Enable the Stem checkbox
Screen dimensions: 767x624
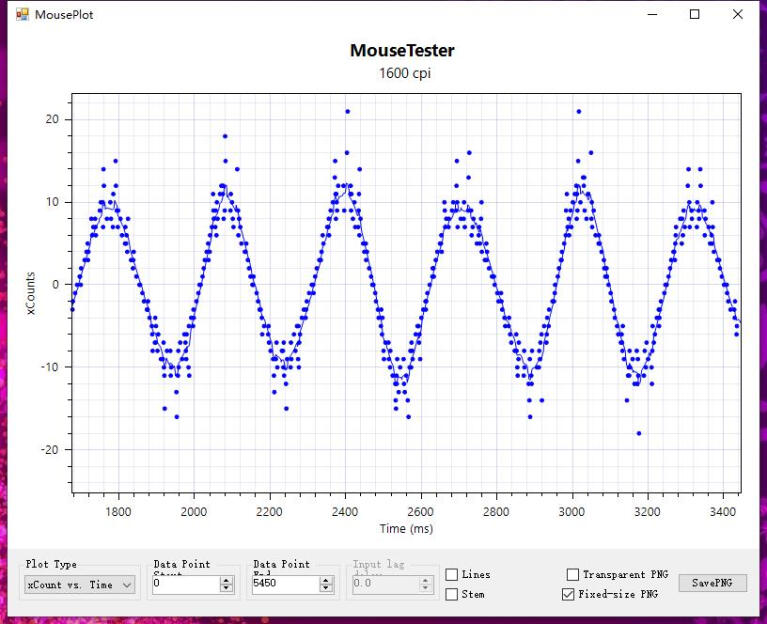(452, 594)
